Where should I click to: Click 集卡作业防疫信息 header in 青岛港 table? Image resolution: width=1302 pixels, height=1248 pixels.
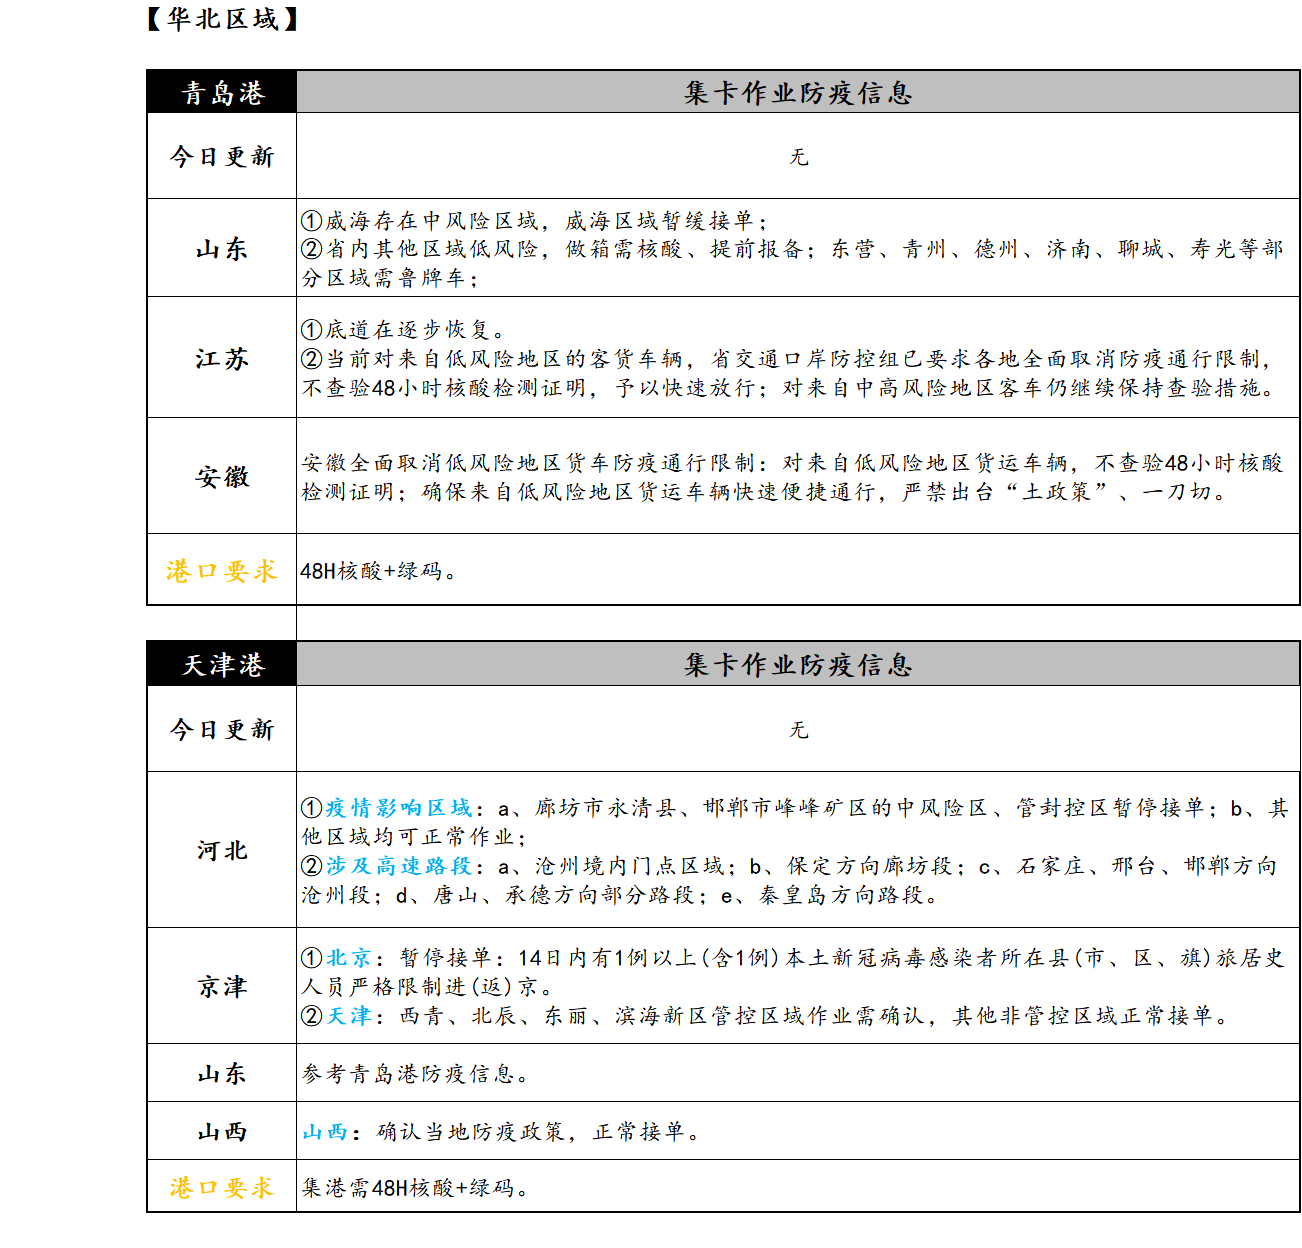[x=798, y=93]
